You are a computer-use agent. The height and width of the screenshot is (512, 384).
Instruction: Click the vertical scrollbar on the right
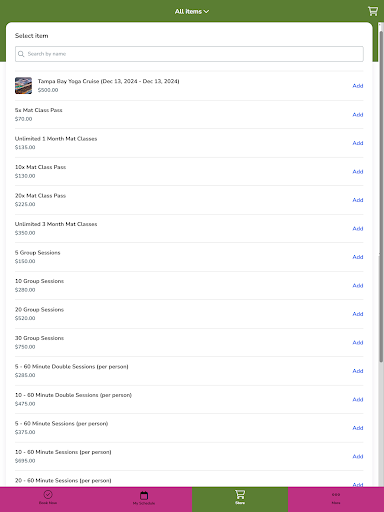coord(381,195)
